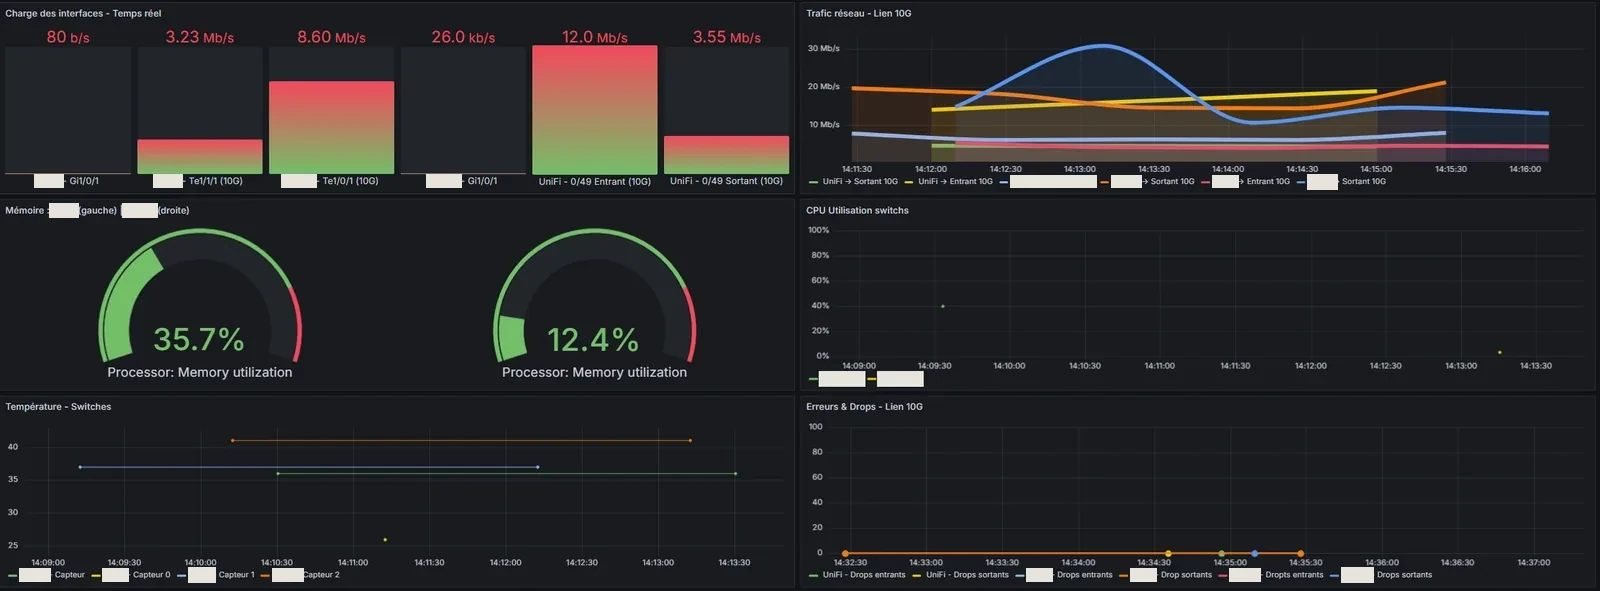Click the 'UniFi - 0/49 Sortant (10G)' label

(727, 182)
